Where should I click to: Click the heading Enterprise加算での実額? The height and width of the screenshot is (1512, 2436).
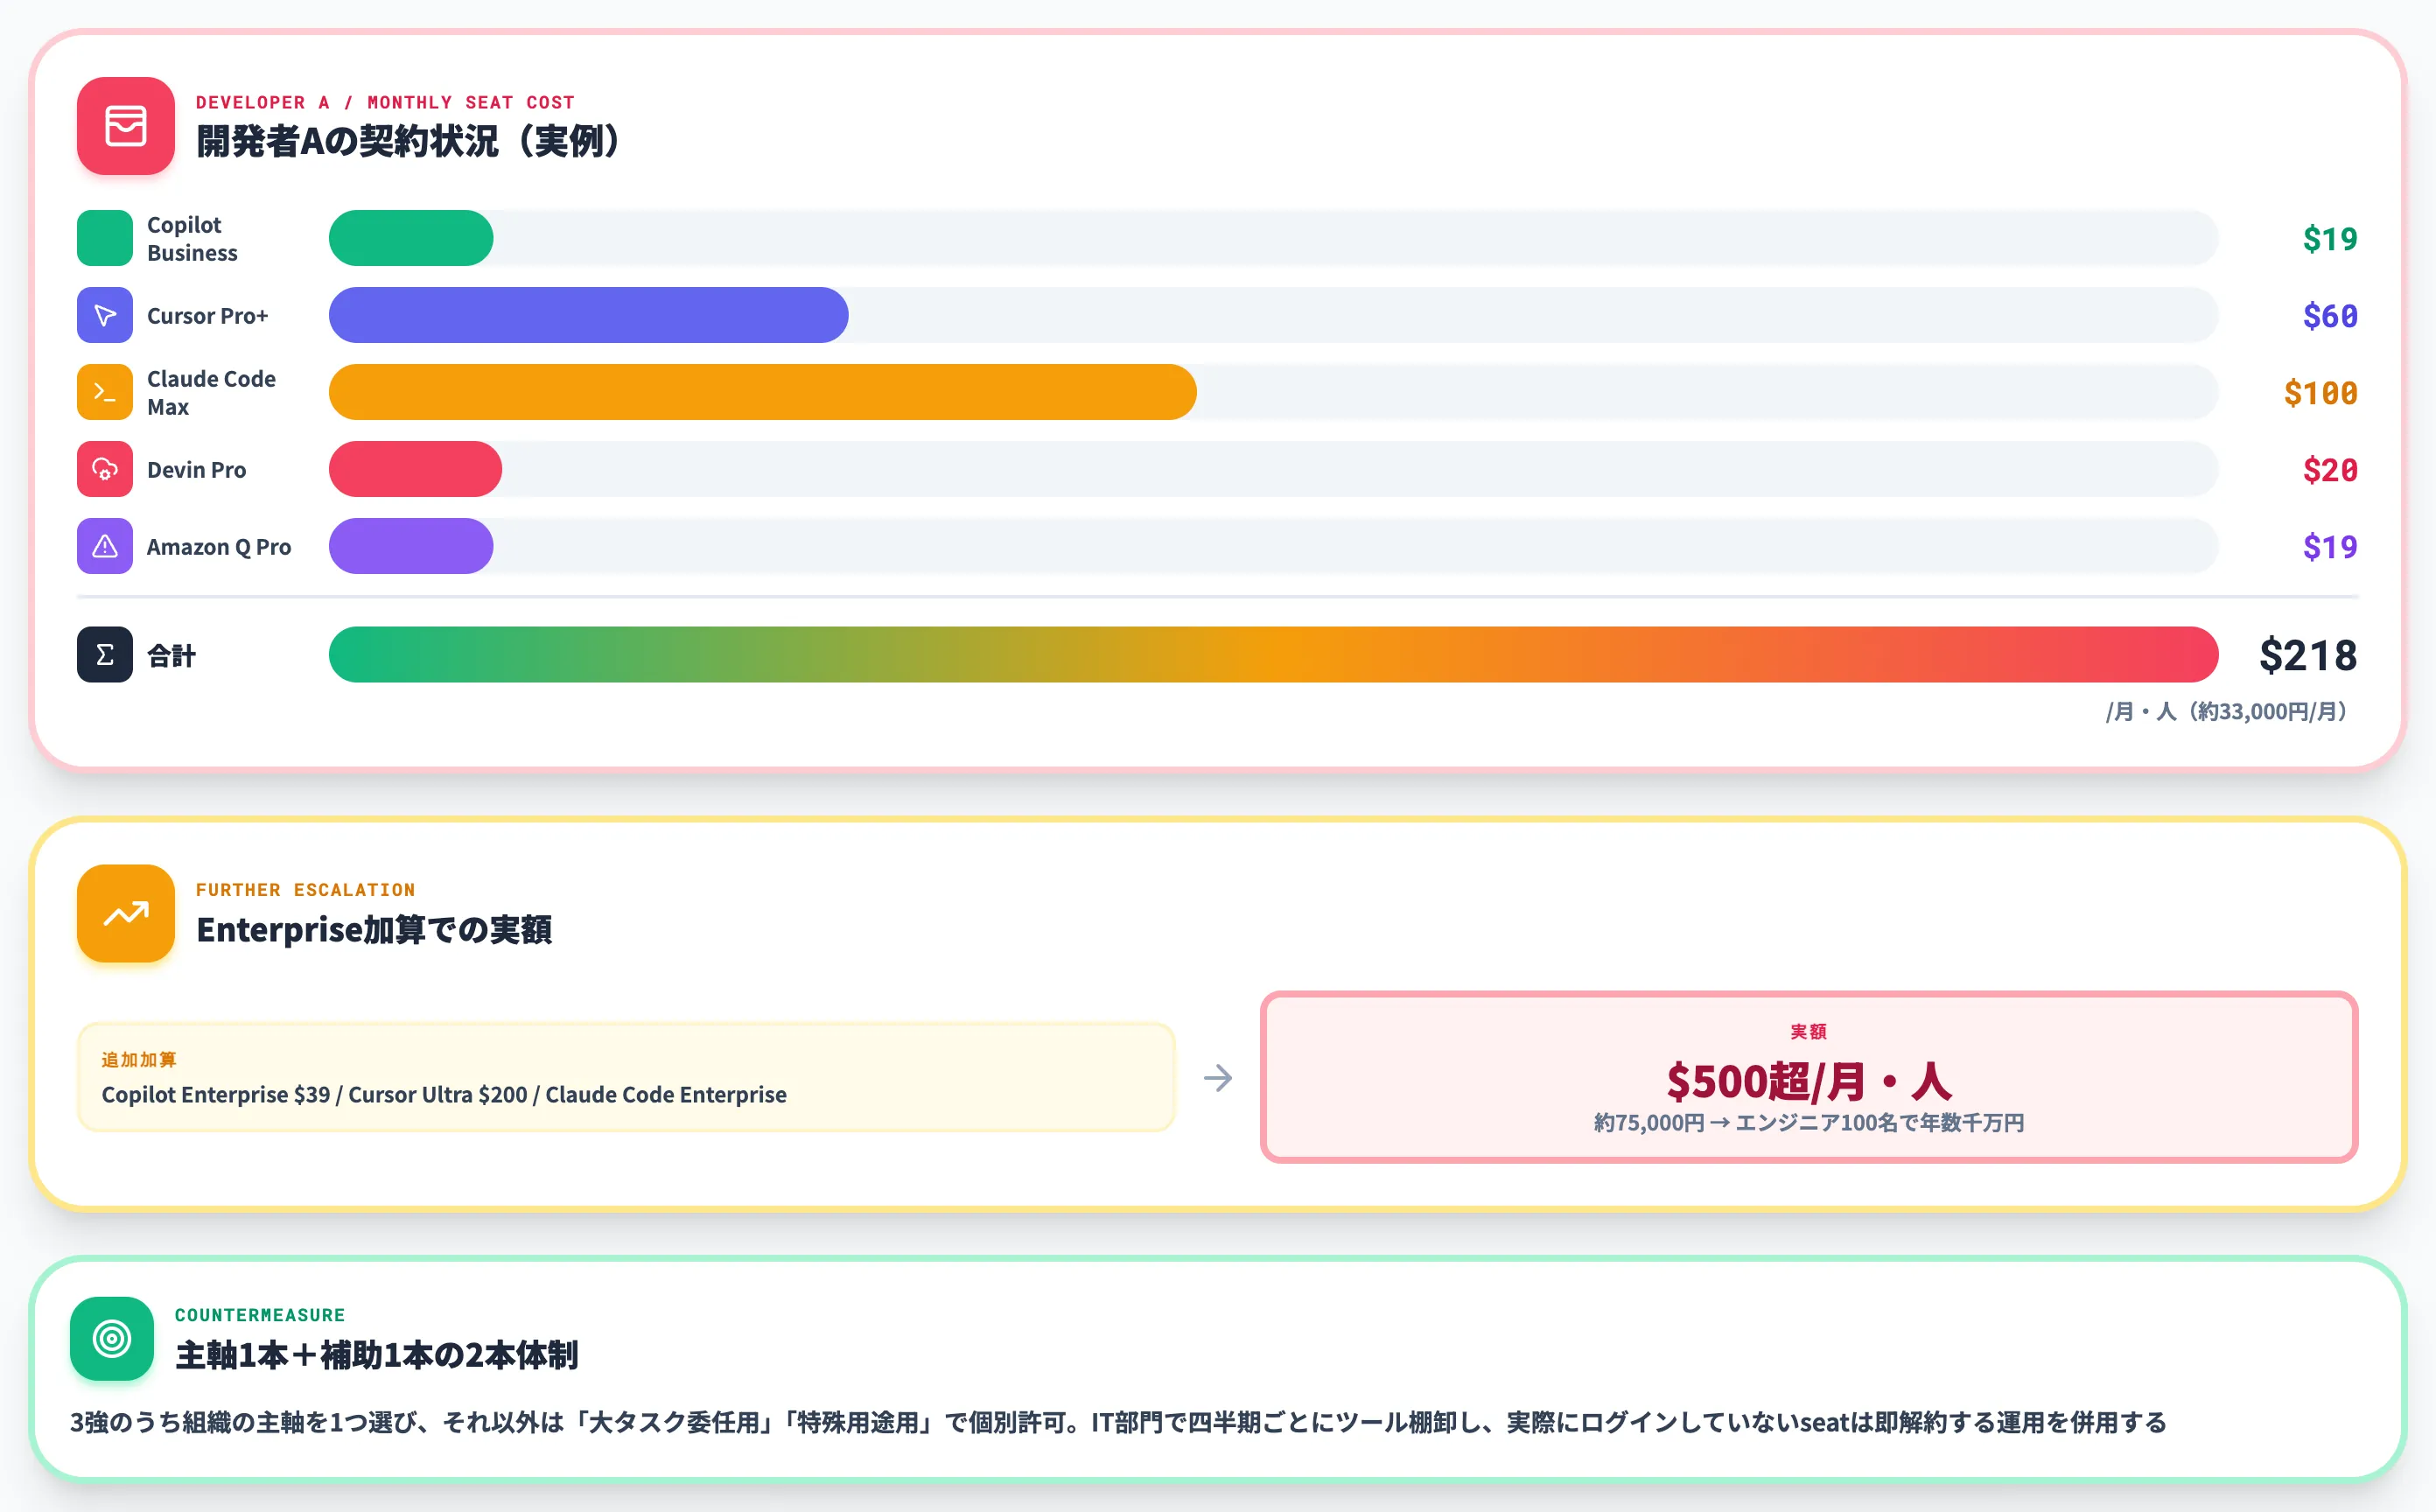(374, 930)
